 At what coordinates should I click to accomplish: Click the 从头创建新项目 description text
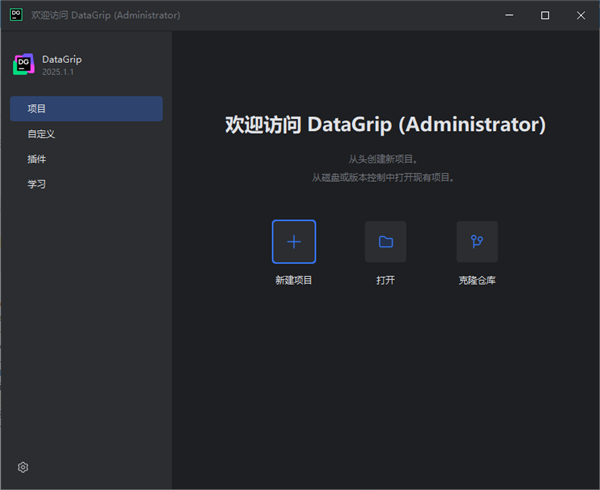pyautogui.click(x=385, y=159)
